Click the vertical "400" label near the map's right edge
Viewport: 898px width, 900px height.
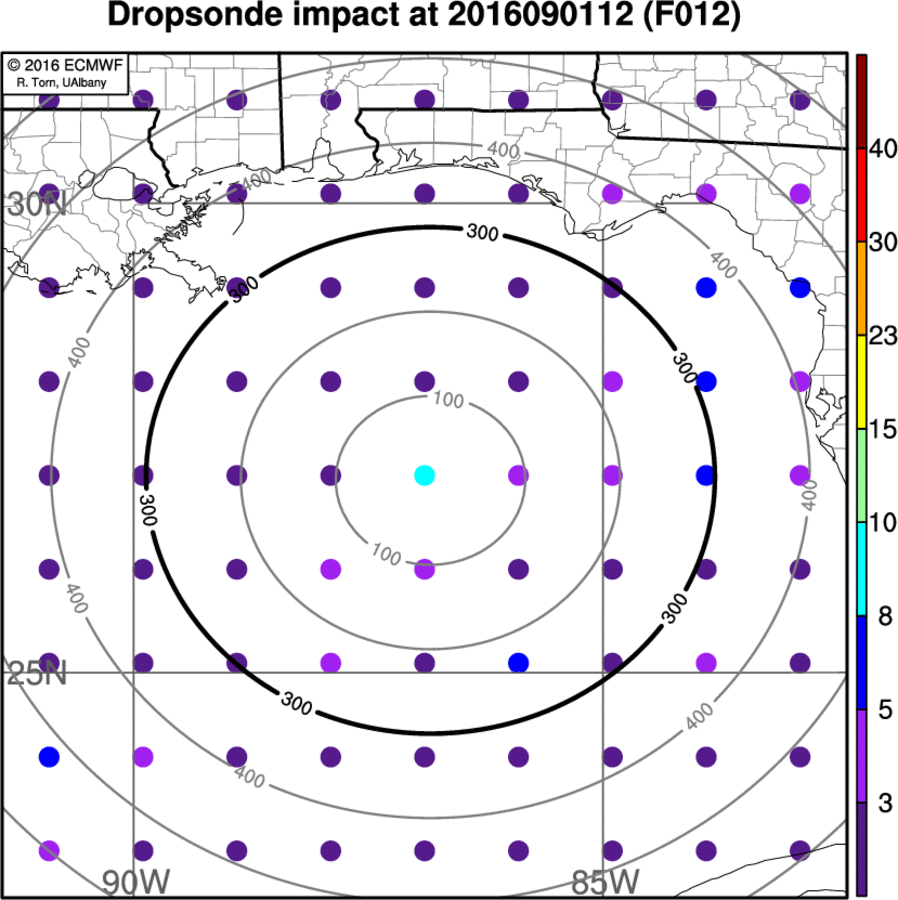point(809,495)
